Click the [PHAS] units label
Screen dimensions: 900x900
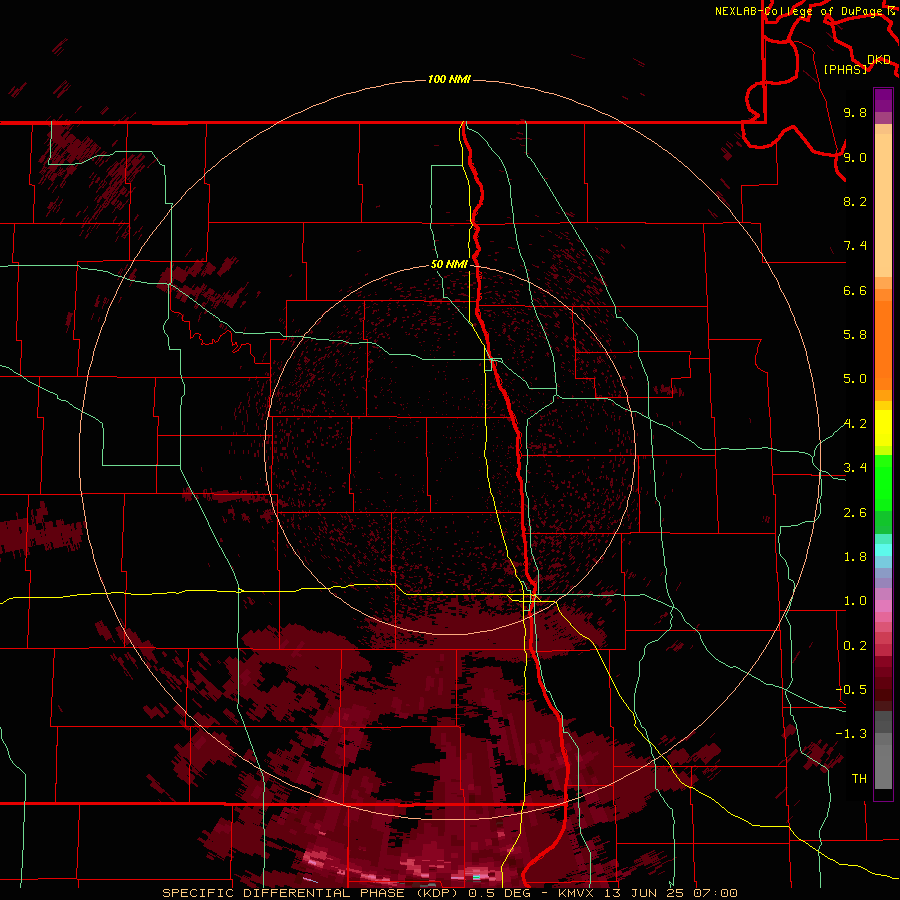click(845, 69)
